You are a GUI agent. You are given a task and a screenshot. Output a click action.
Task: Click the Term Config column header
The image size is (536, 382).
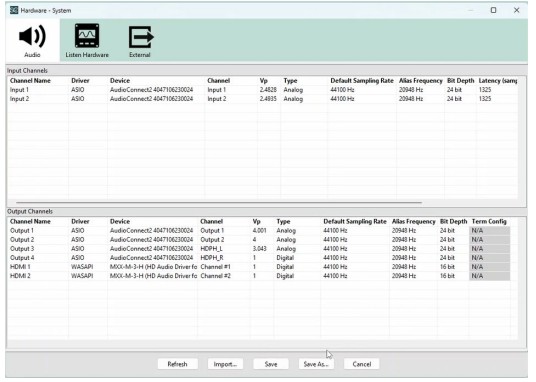pos(489,222)
